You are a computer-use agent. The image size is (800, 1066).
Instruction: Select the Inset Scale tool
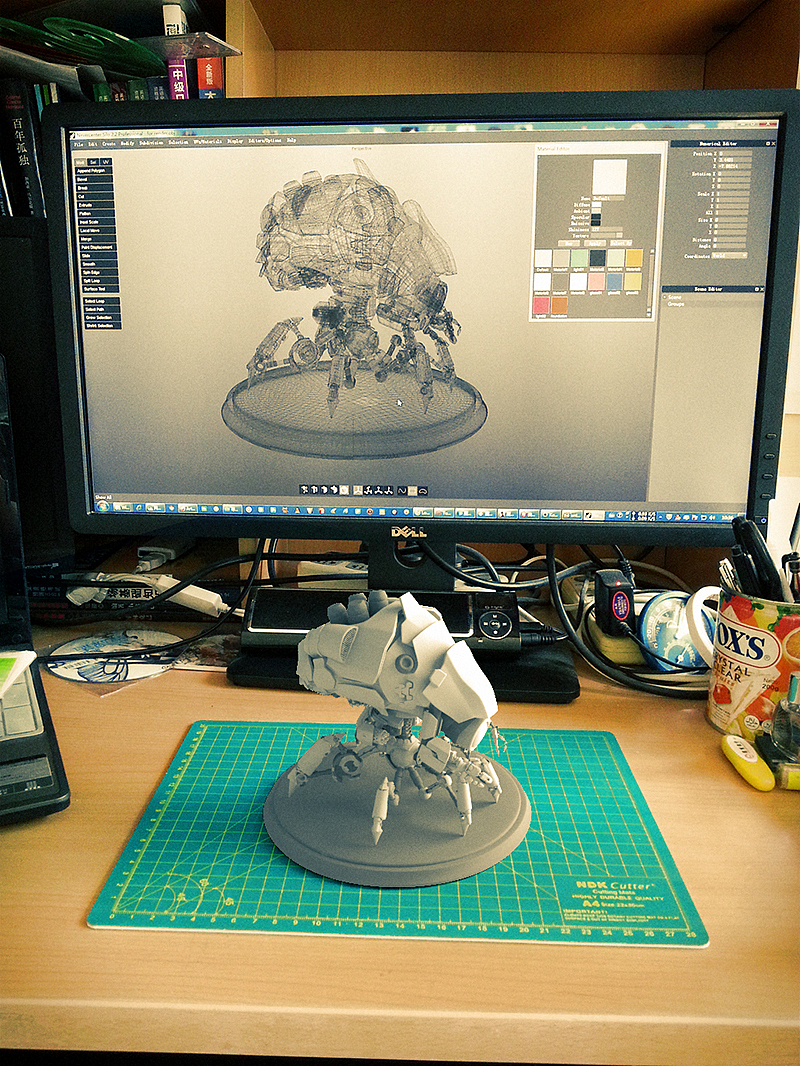(97, 222)
